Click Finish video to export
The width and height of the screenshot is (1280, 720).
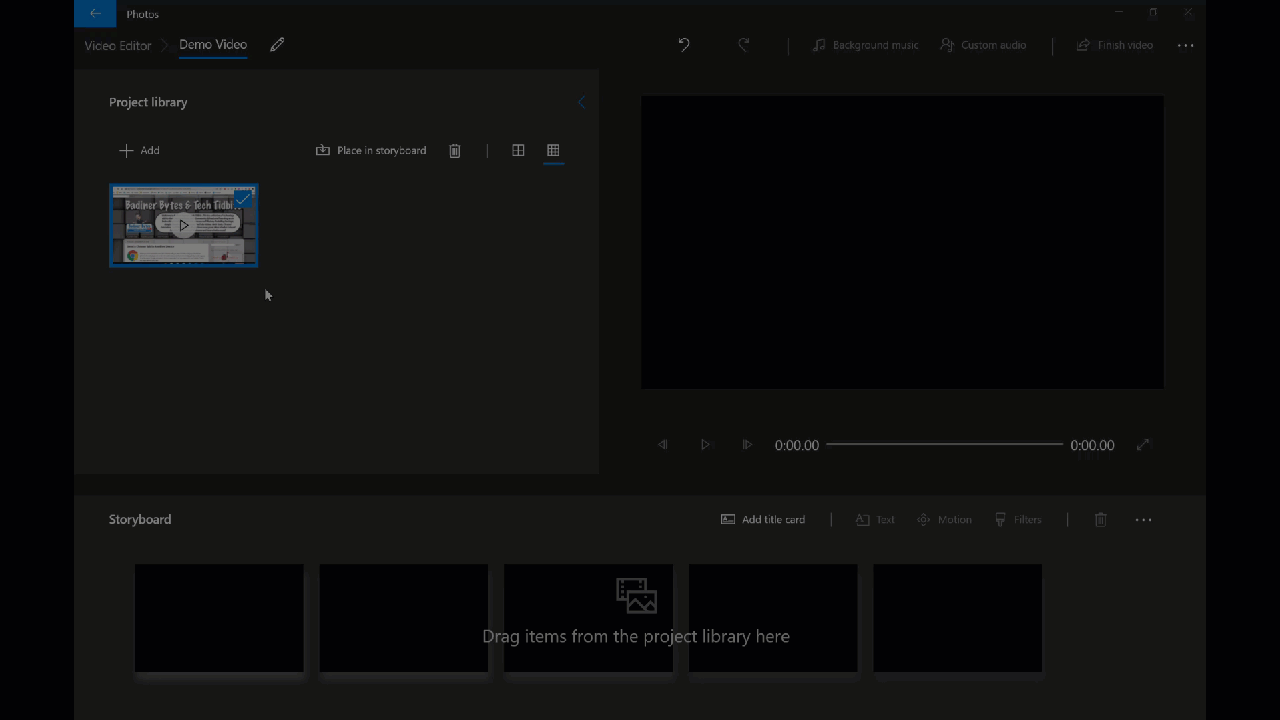[1114, 45]
